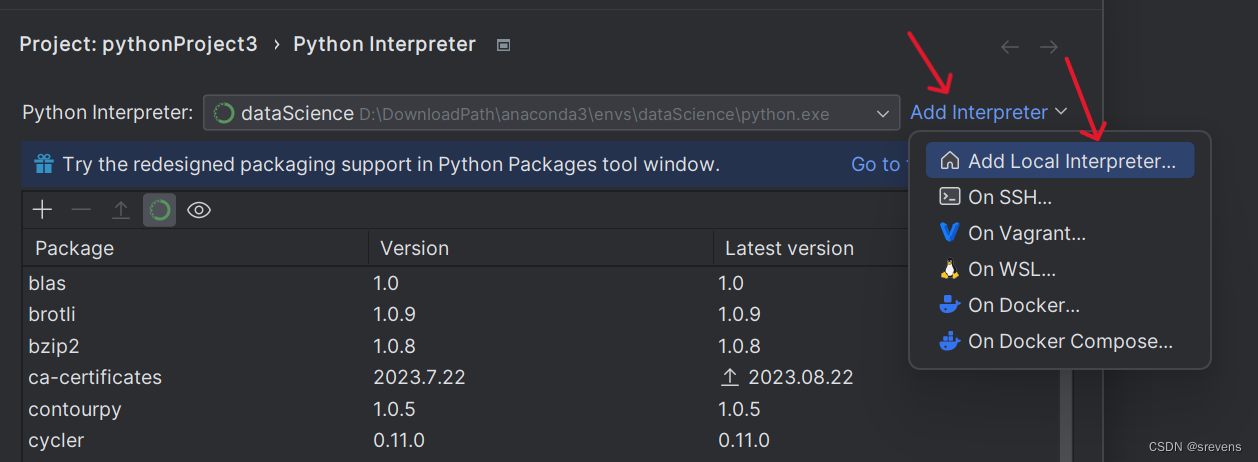Pick the On WSL menu entry

pyautogui.click(x=1011, y=269)
